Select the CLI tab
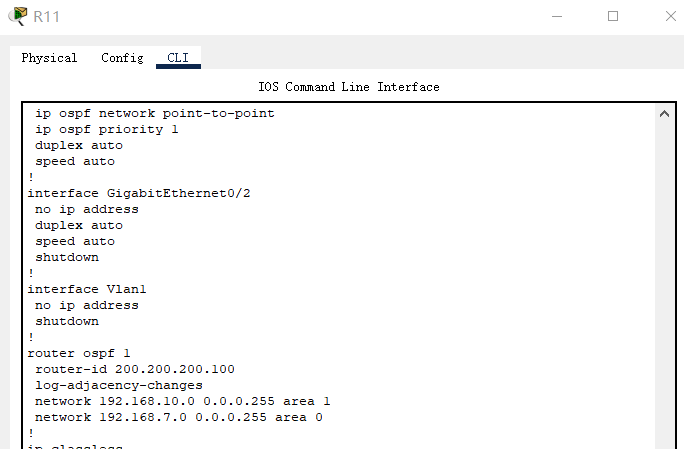 click(x=178, y=58)
